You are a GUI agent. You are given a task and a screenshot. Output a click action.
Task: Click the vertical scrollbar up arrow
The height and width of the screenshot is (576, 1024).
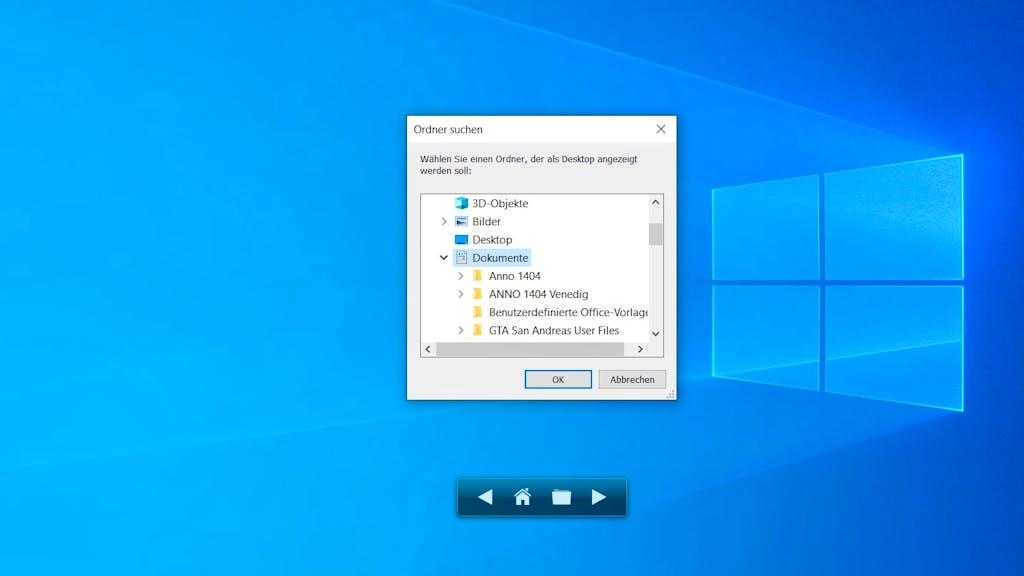tap(656, 202)
